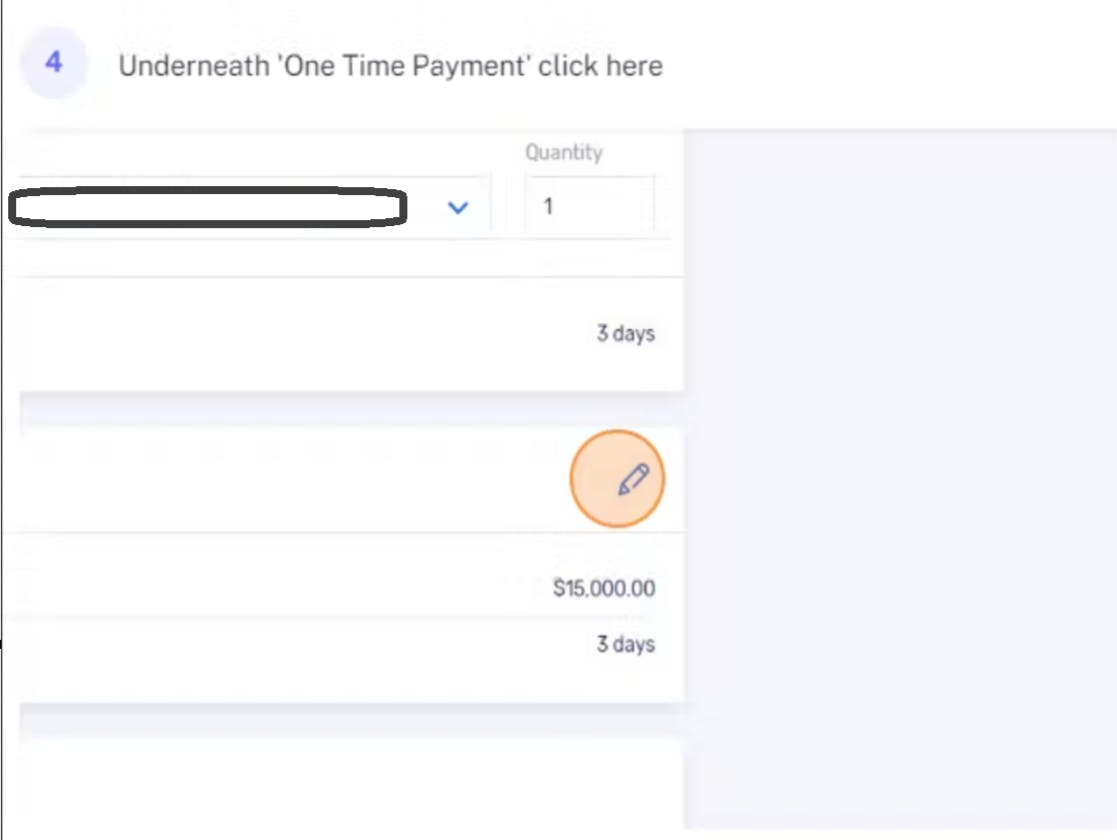This screenshot has width=1117, height=840.
Task: Click the step number 4 badge
Action: [x=53, y=63]
